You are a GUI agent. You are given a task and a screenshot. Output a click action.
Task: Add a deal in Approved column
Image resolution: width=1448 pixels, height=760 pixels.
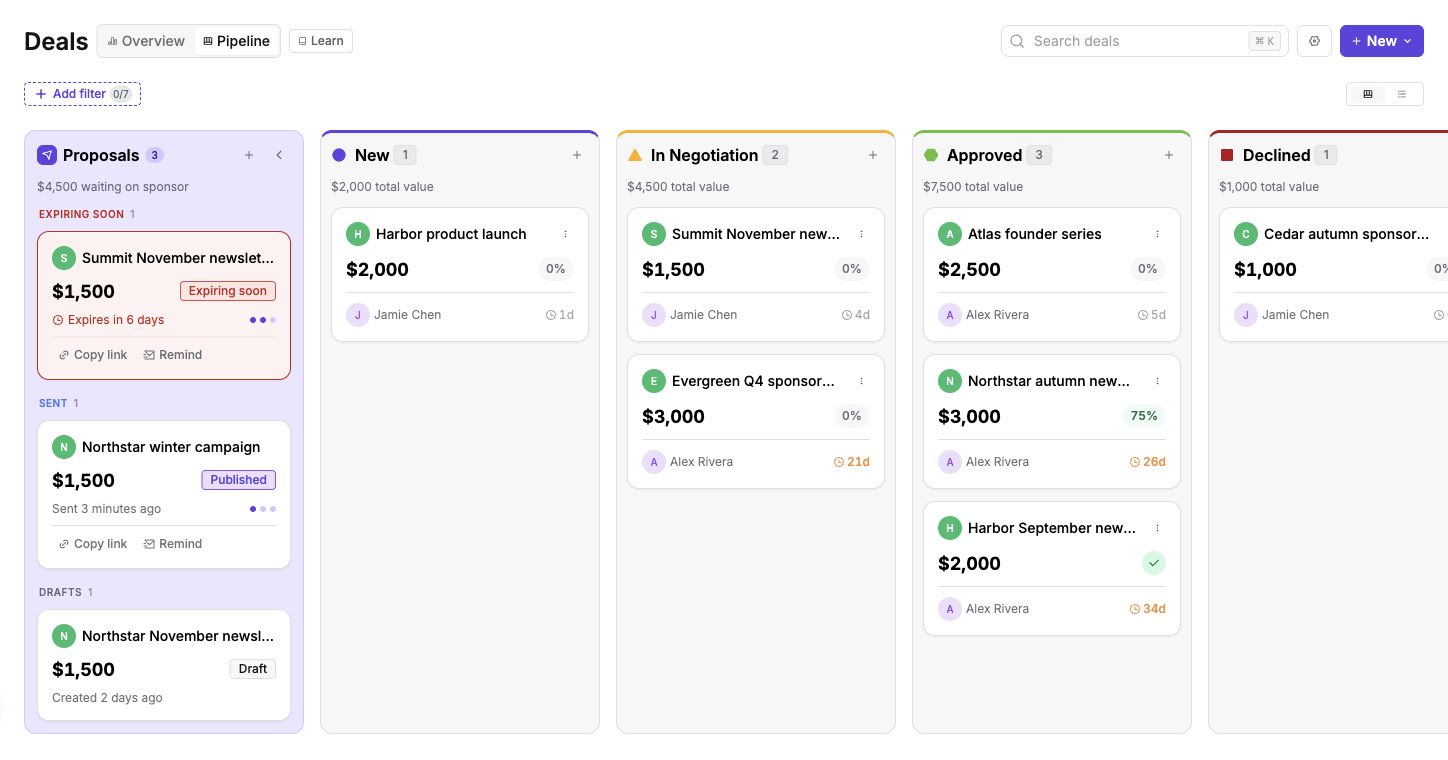[1169, 155]
